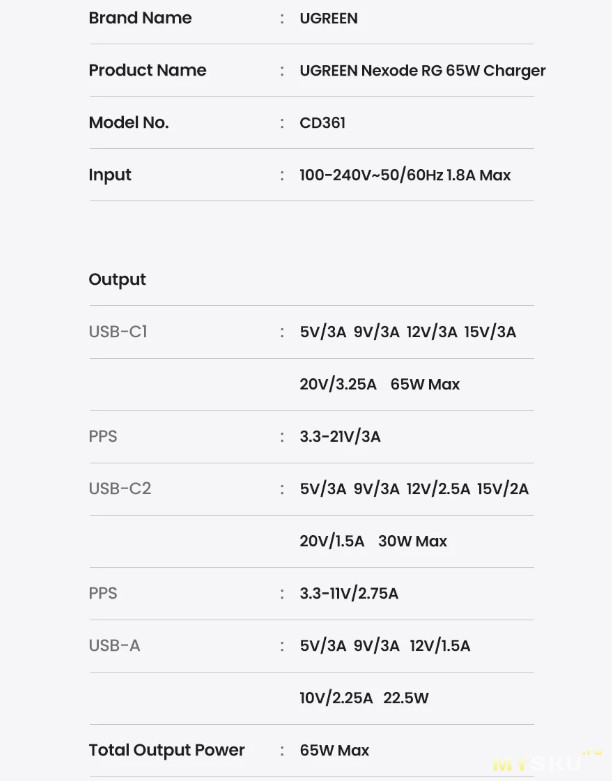Click the 3.3-21V/3A PPS value

(x=340, y=436)
